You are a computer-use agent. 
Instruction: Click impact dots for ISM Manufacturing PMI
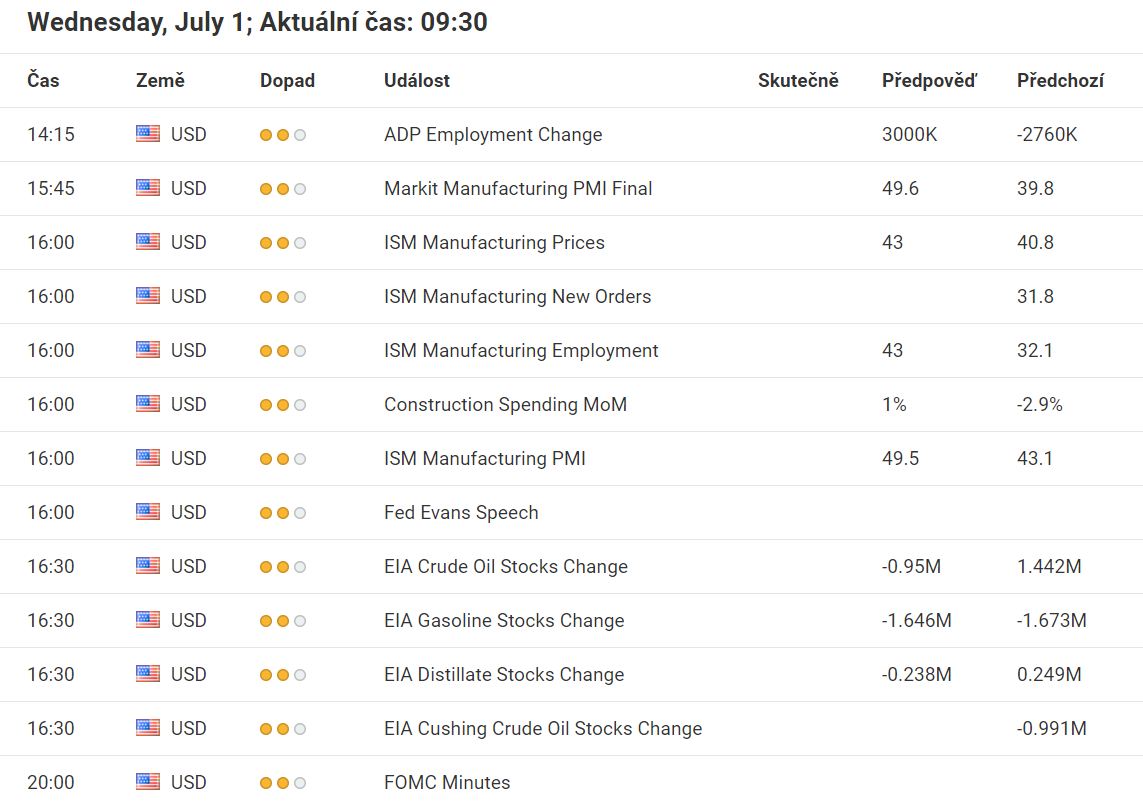(283, 459)
